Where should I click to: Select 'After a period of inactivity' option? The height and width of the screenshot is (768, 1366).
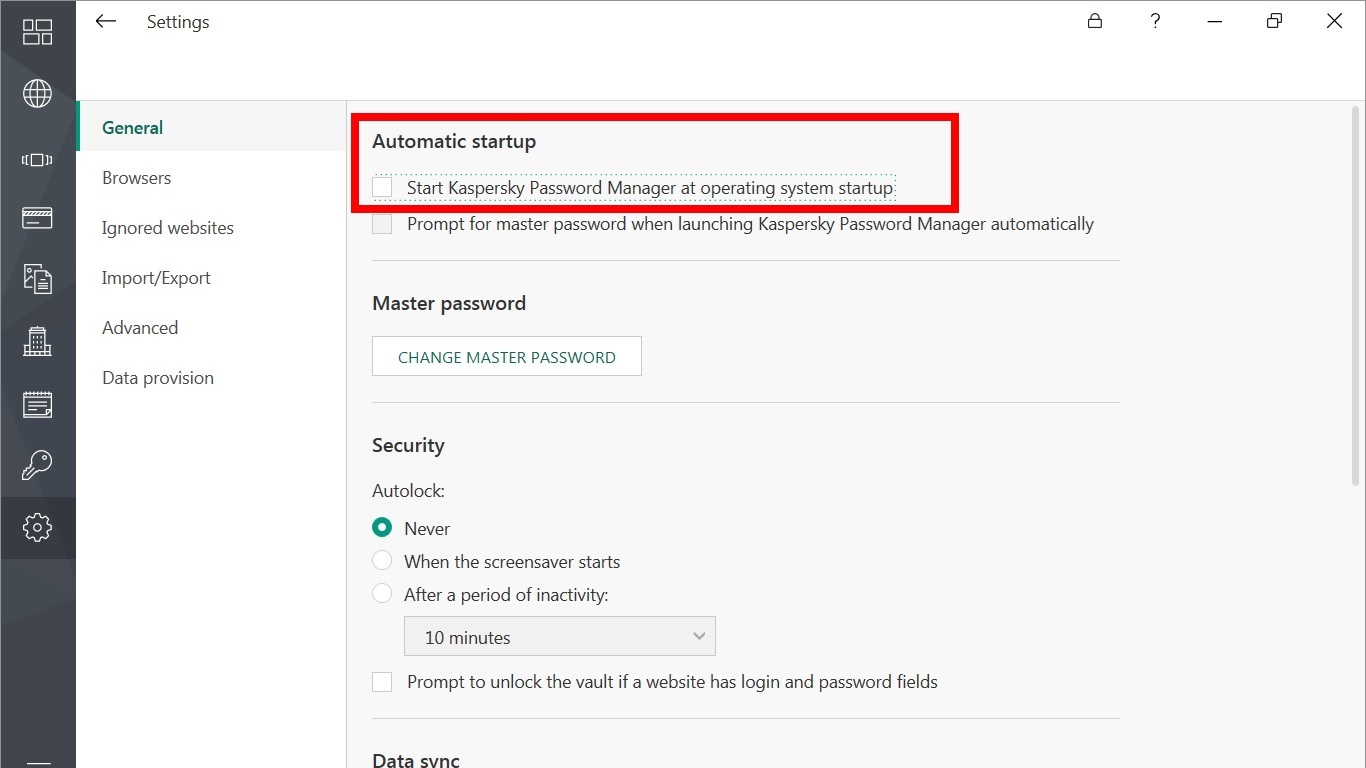[382, 594]
